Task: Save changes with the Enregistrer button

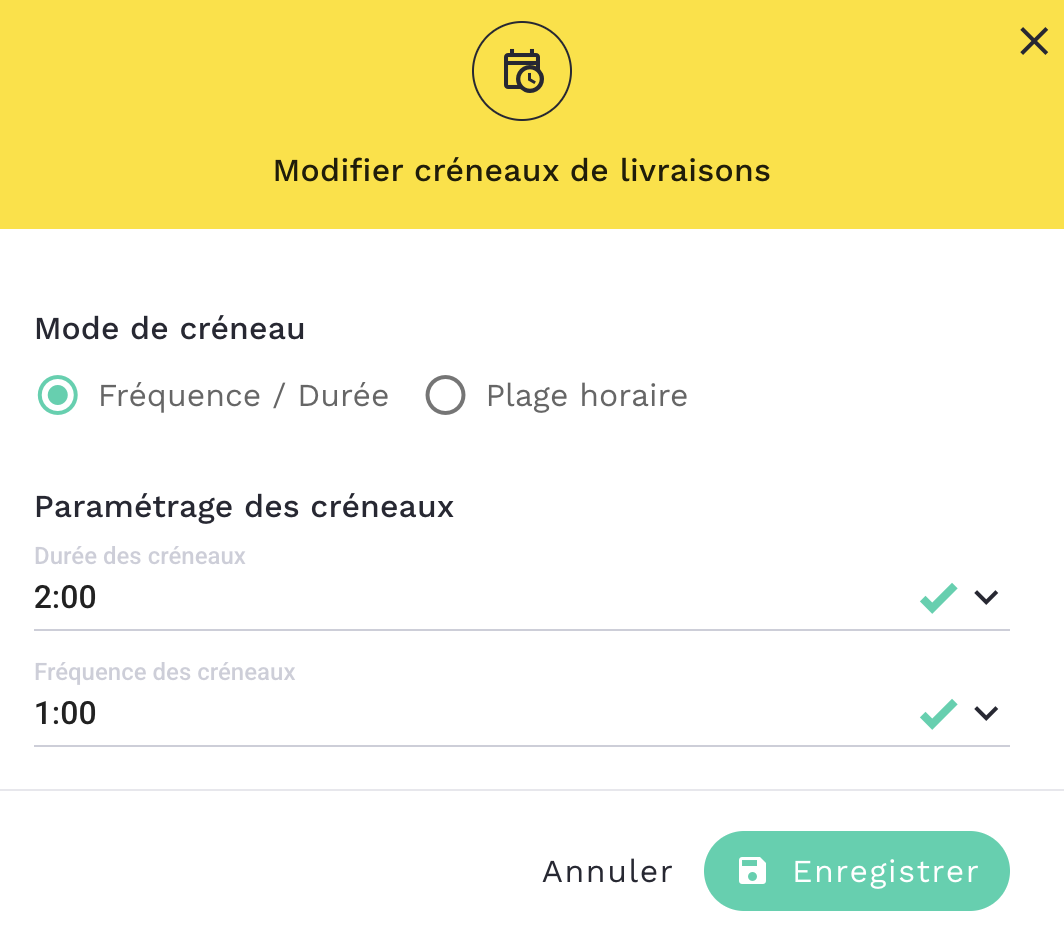Action: (x=857, y=871)
